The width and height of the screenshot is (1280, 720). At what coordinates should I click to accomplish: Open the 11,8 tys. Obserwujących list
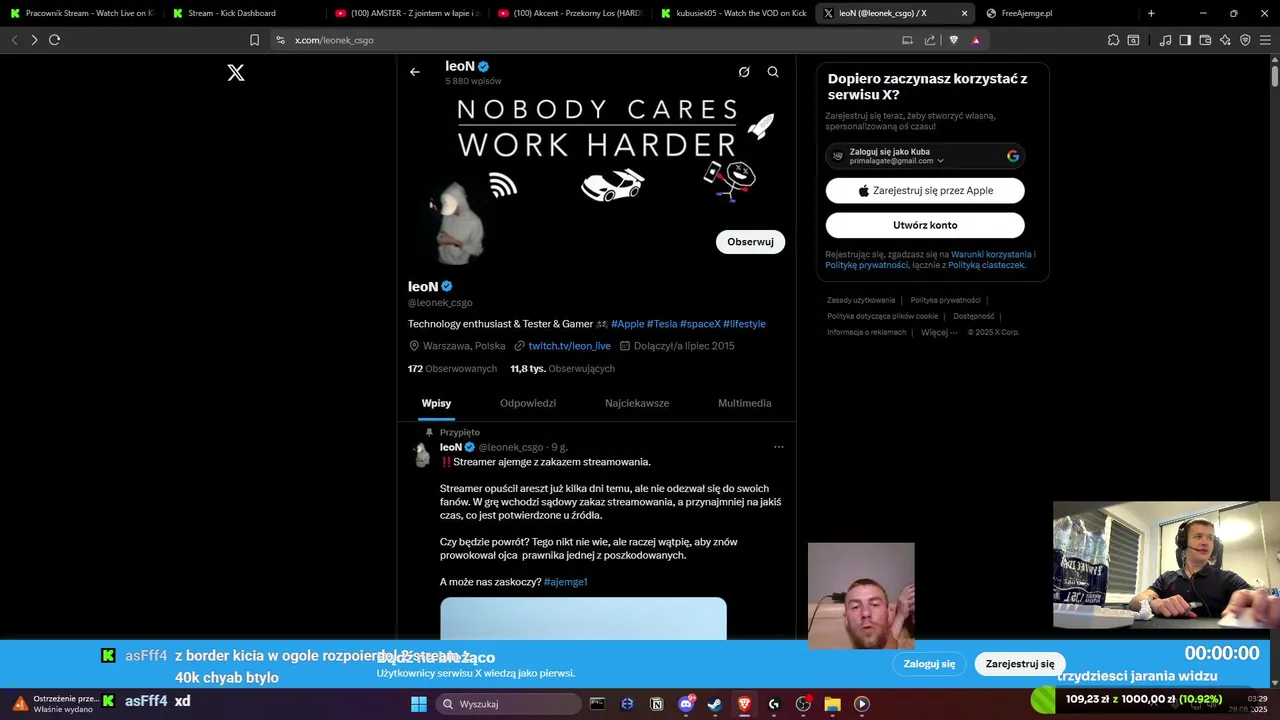pos(562,369)
